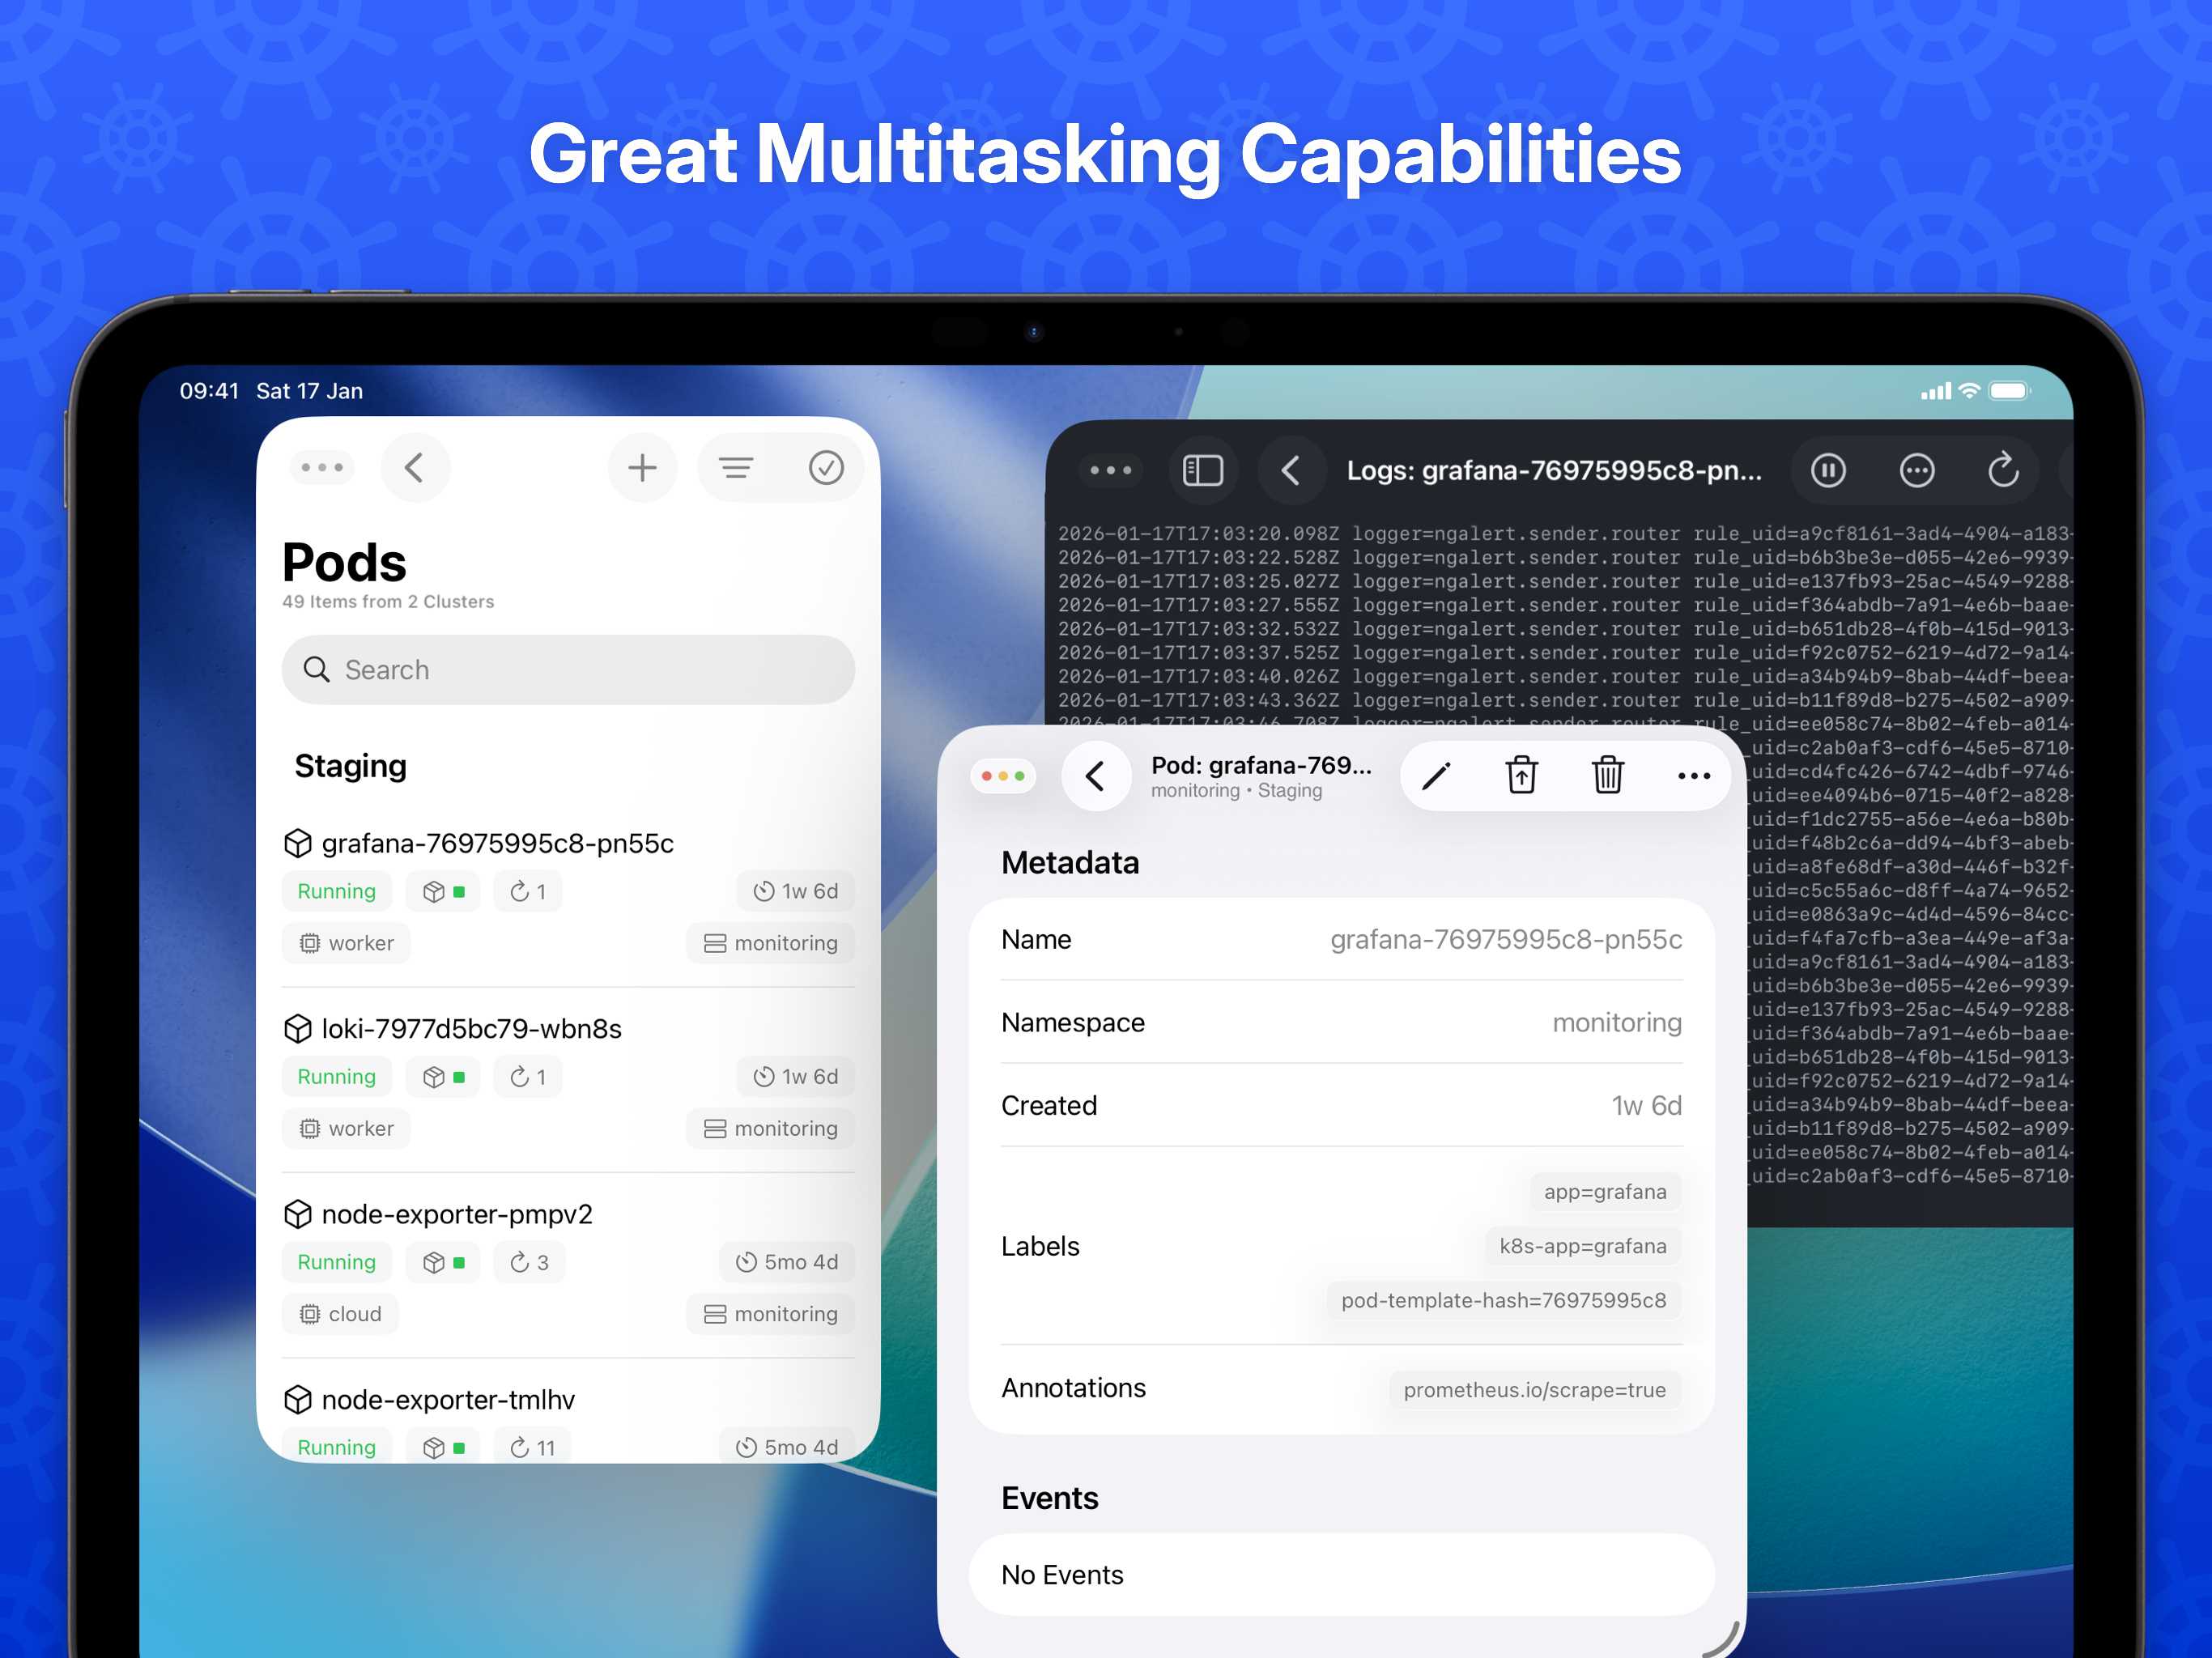This screenshot has height=1658, width=2212.
Task: Click restart count badge of loki pod
Action: 528,1078
